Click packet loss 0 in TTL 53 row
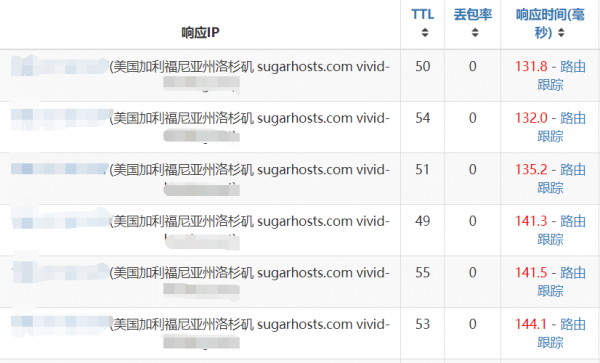Image resolution: width=600 pixels, height=363 pixels. [x=473, y=324]
